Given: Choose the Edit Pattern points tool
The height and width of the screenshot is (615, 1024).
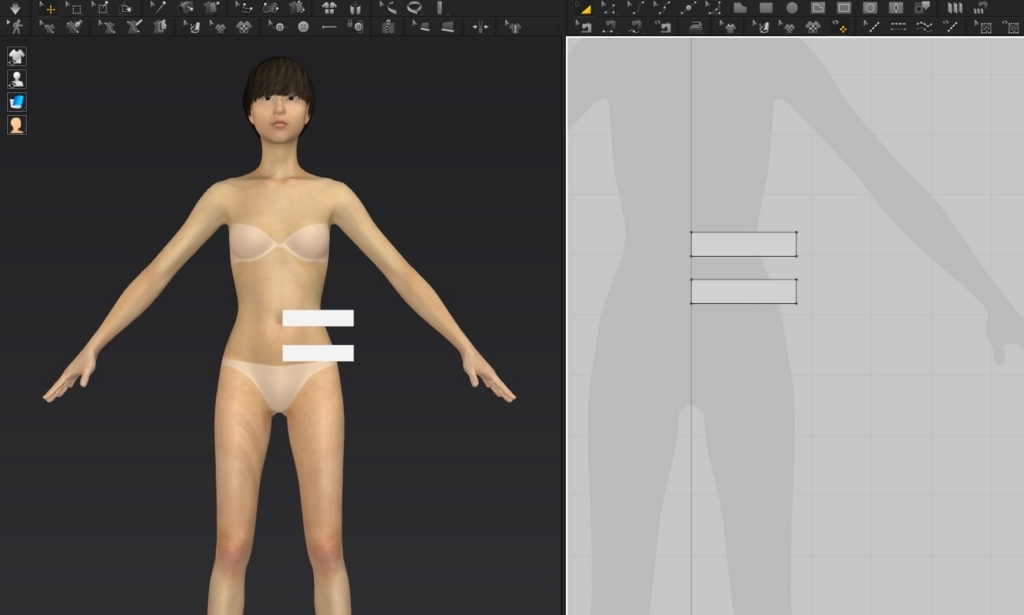Looking at the screenshot, I should [609, 8].
